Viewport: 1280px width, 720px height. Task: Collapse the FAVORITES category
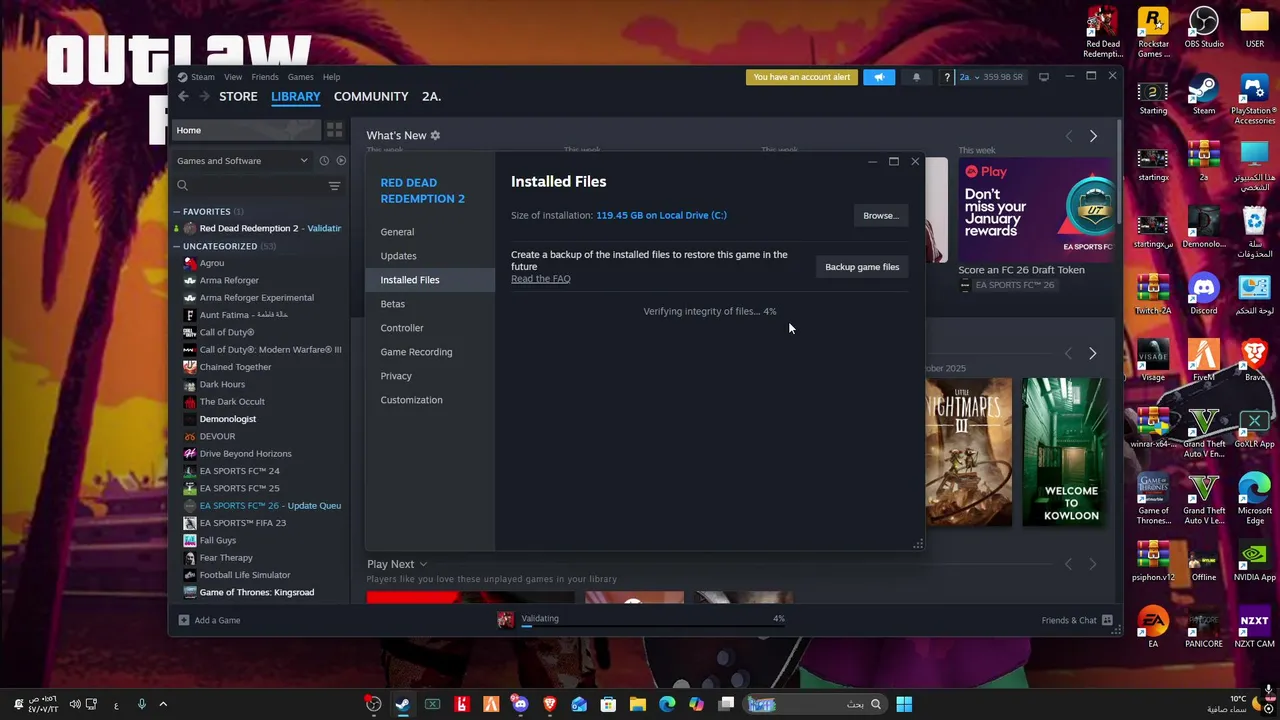click(x=177, y=211)
